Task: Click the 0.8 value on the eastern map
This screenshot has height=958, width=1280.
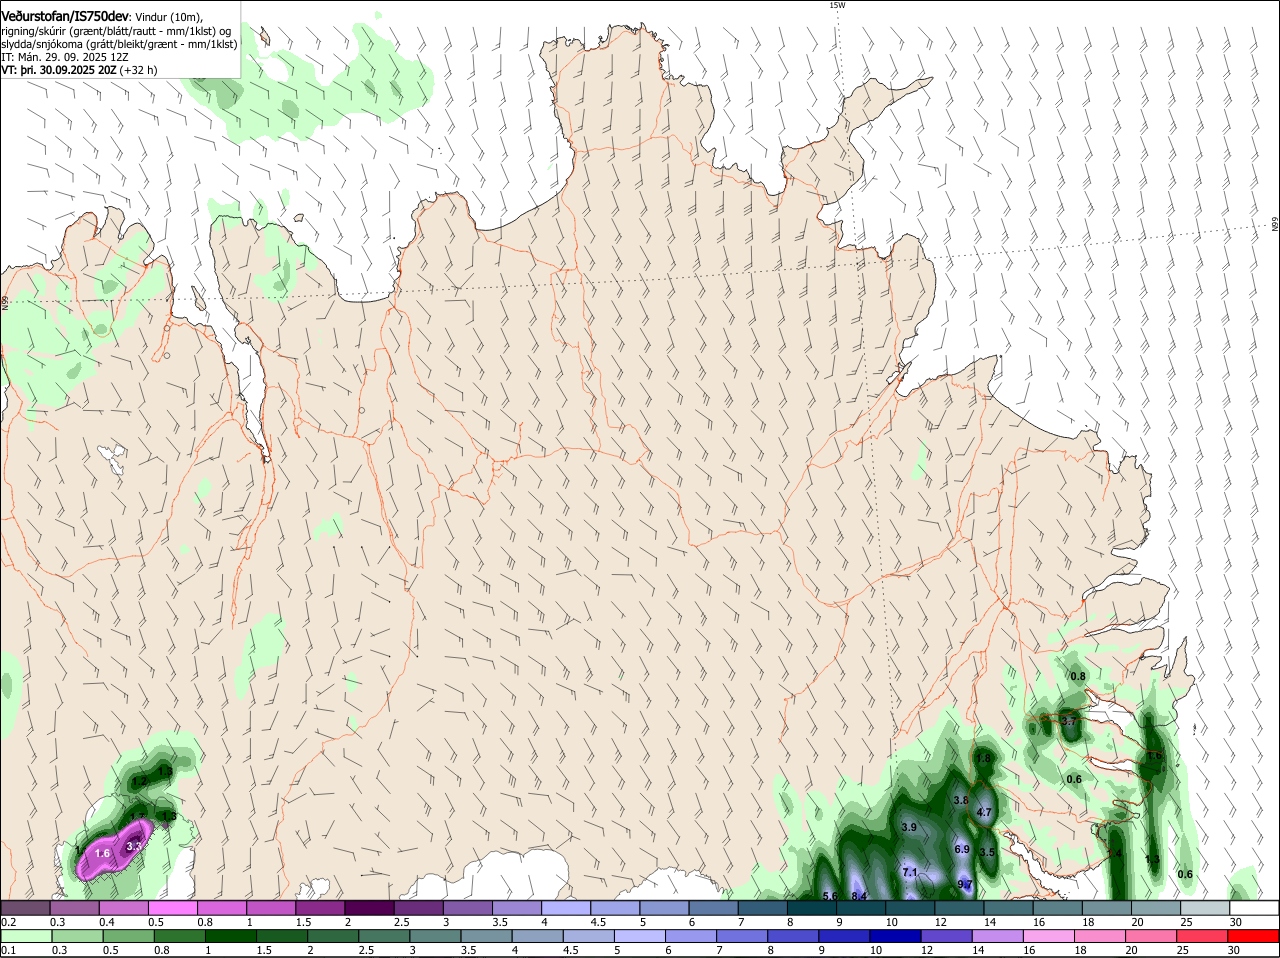Action: pyautogui.click(x=1078, y=677)
